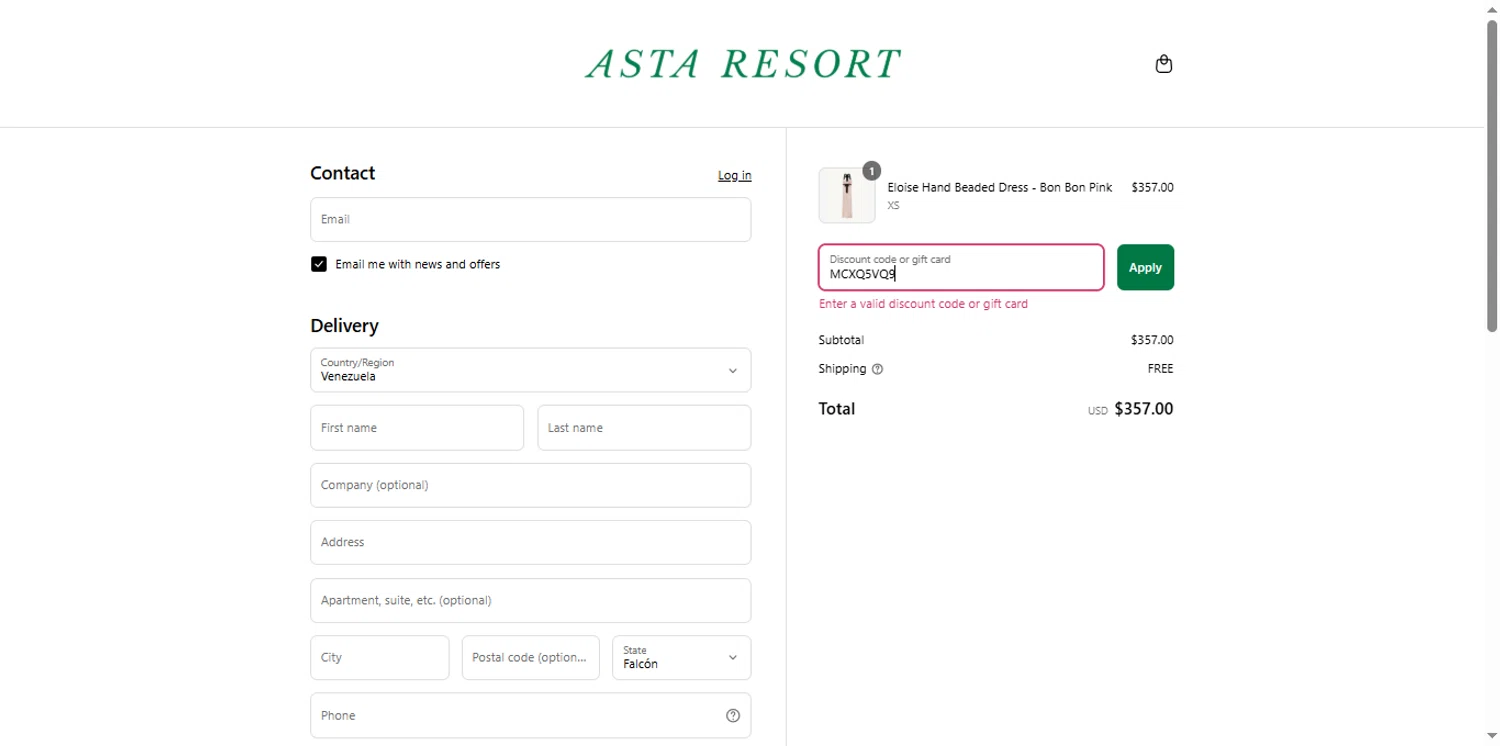Click the Phone field help icon
The image size is (1500, 746).
[733, 716]
